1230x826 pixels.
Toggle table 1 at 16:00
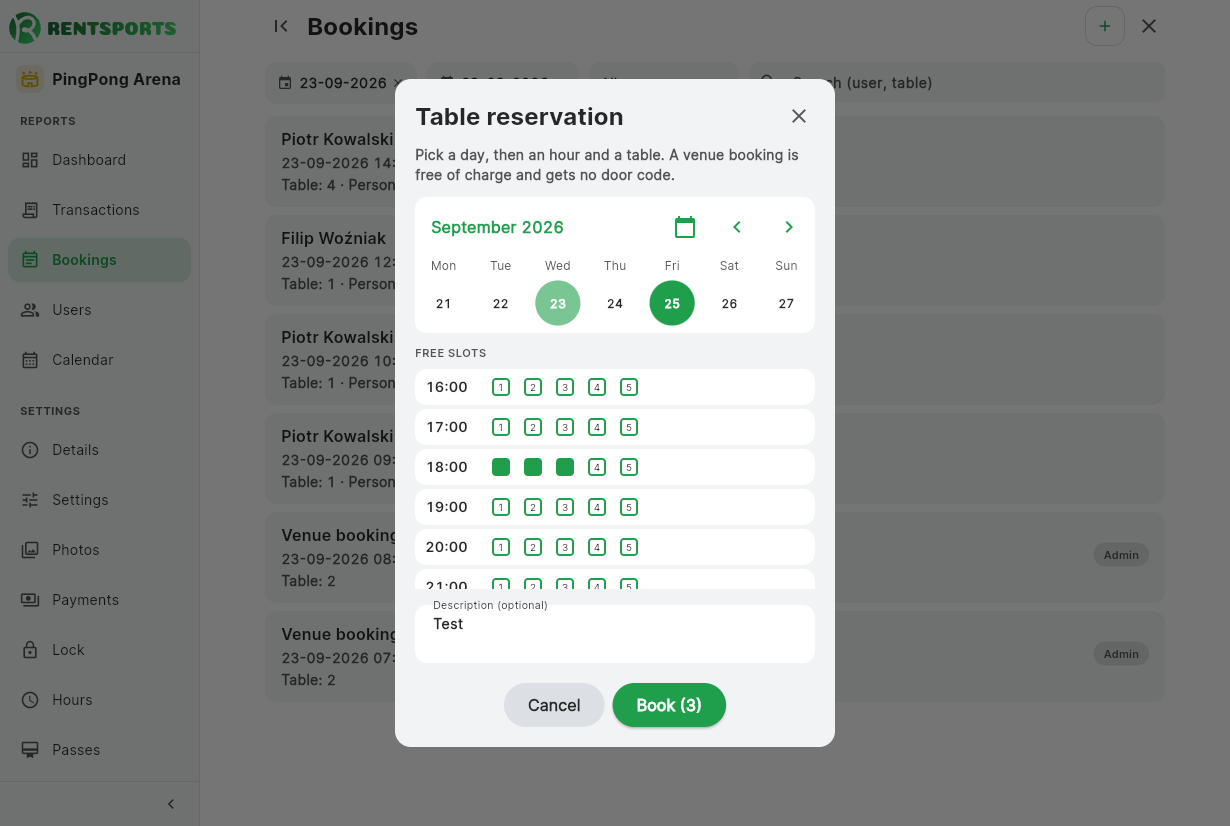click(x=501, y=387)
